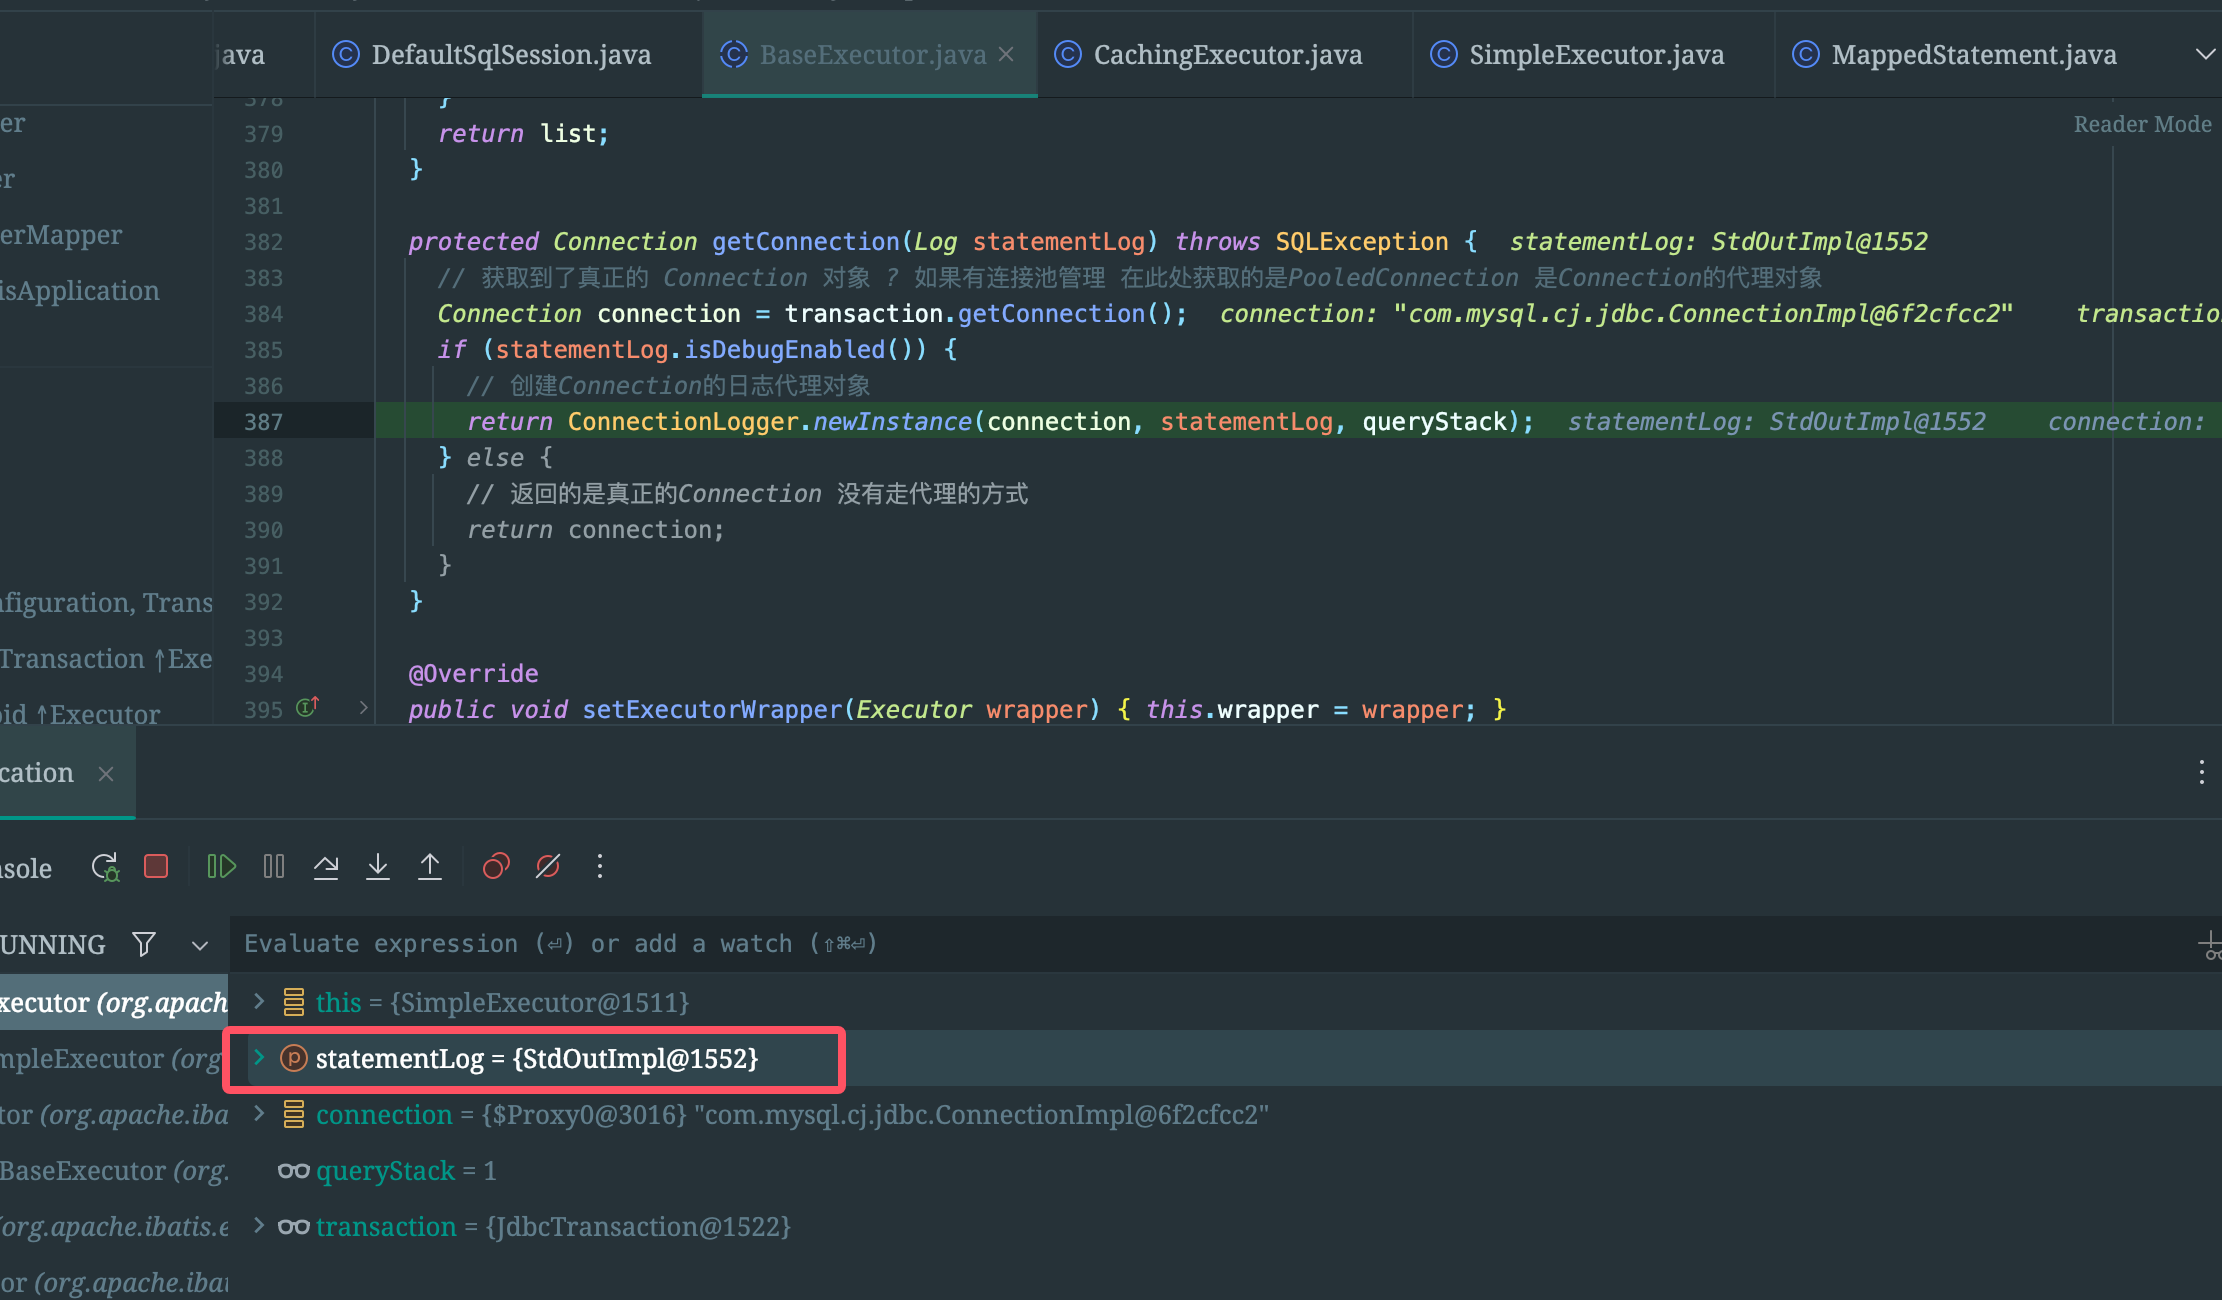The width and height of the screenshot is (2222, 1300).
Task: Open the thread state dropdown chevron
Action: click(x=200, y=945)
